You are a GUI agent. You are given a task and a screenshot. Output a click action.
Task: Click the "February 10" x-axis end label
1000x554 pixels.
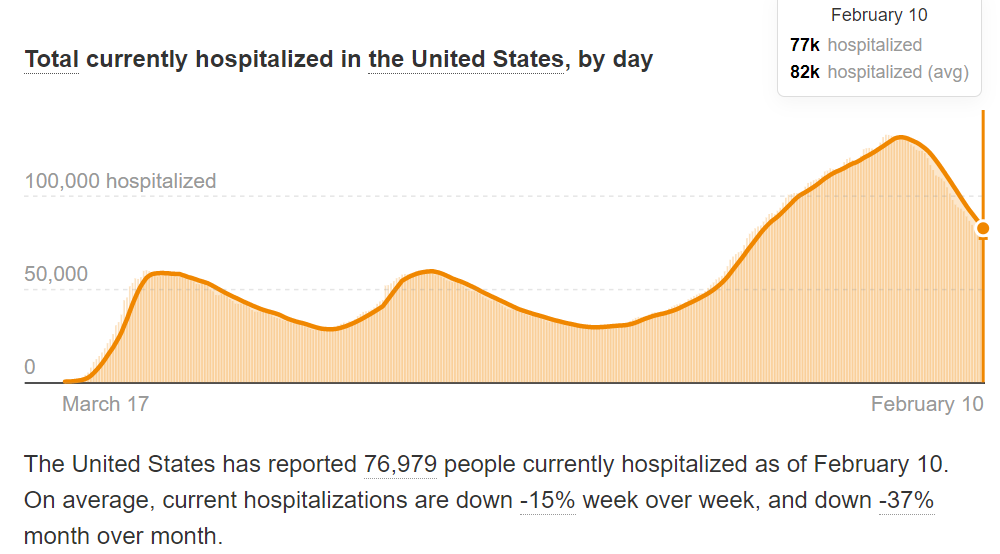[927, 404]
